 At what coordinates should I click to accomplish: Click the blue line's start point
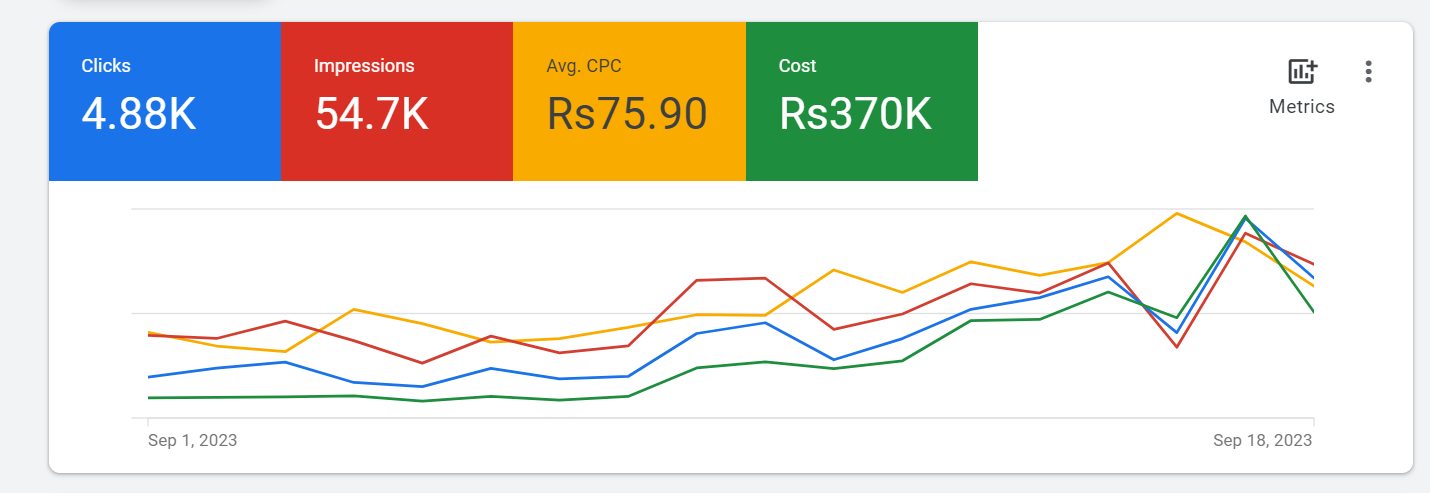pyautogui.click(x=149, y=377)
